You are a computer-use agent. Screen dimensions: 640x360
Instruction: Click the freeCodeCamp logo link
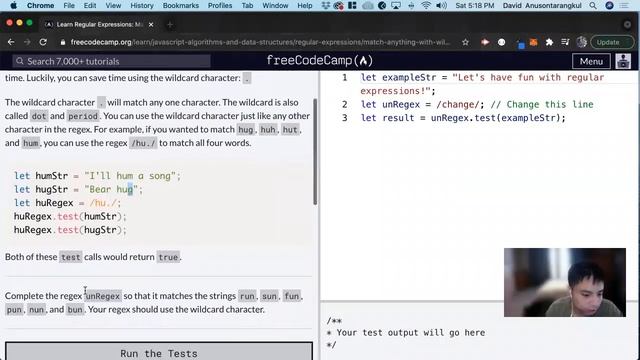320,61
